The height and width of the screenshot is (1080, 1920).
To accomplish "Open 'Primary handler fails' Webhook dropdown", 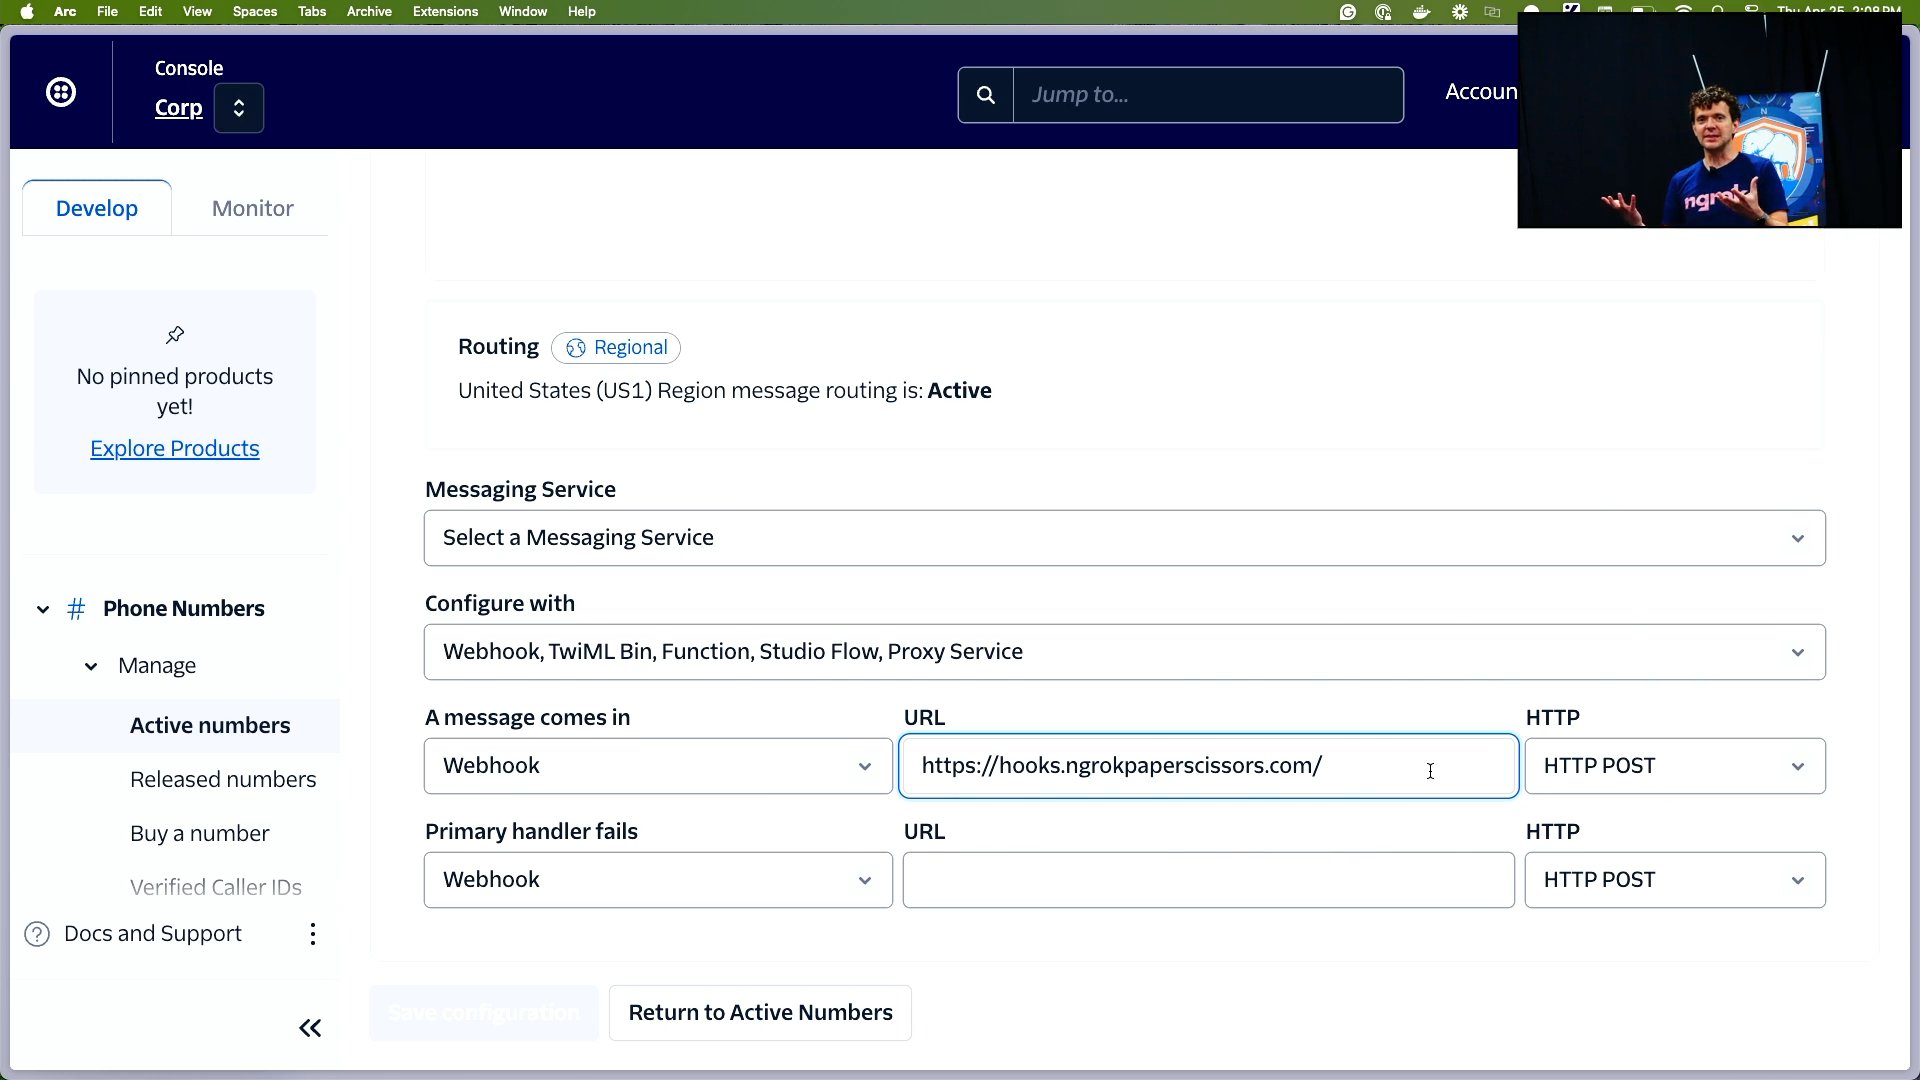I will point(658,880).
